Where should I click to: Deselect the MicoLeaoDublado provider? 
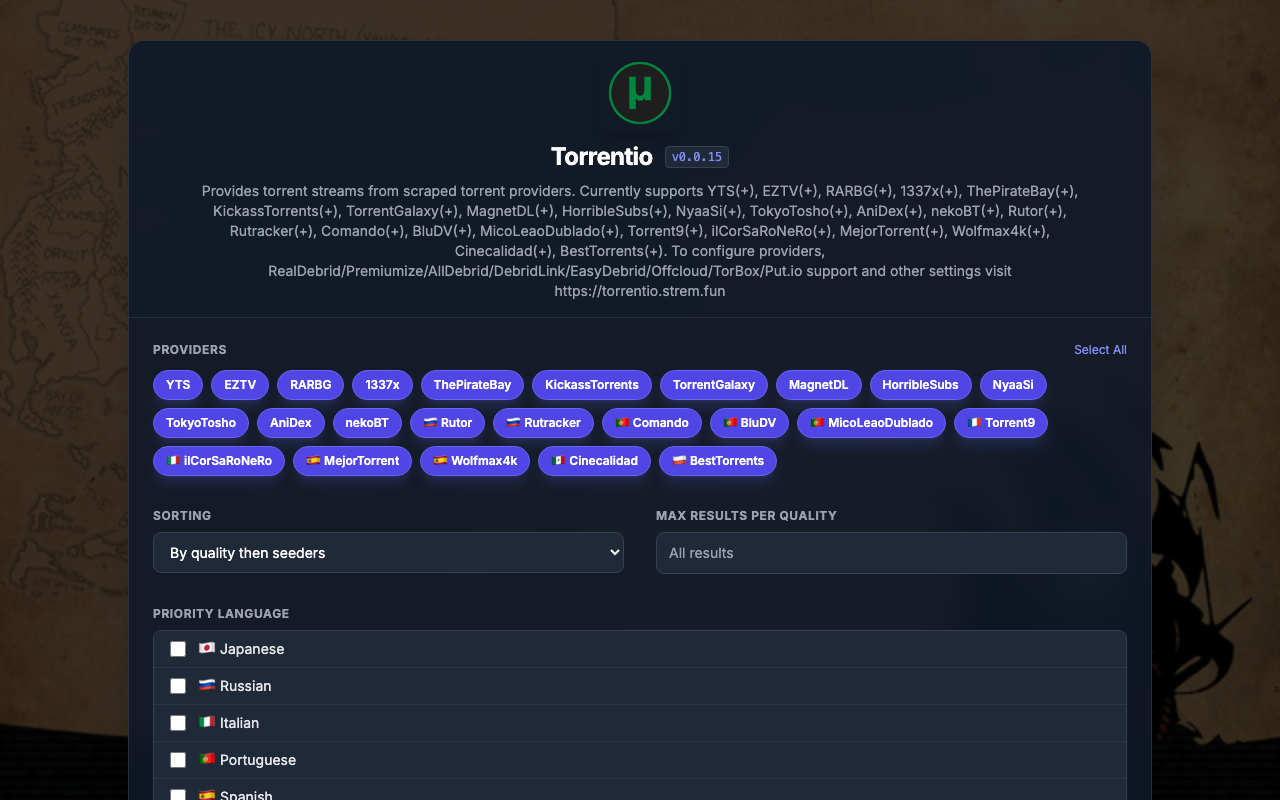pyautogui.click(x=871, y=423)
